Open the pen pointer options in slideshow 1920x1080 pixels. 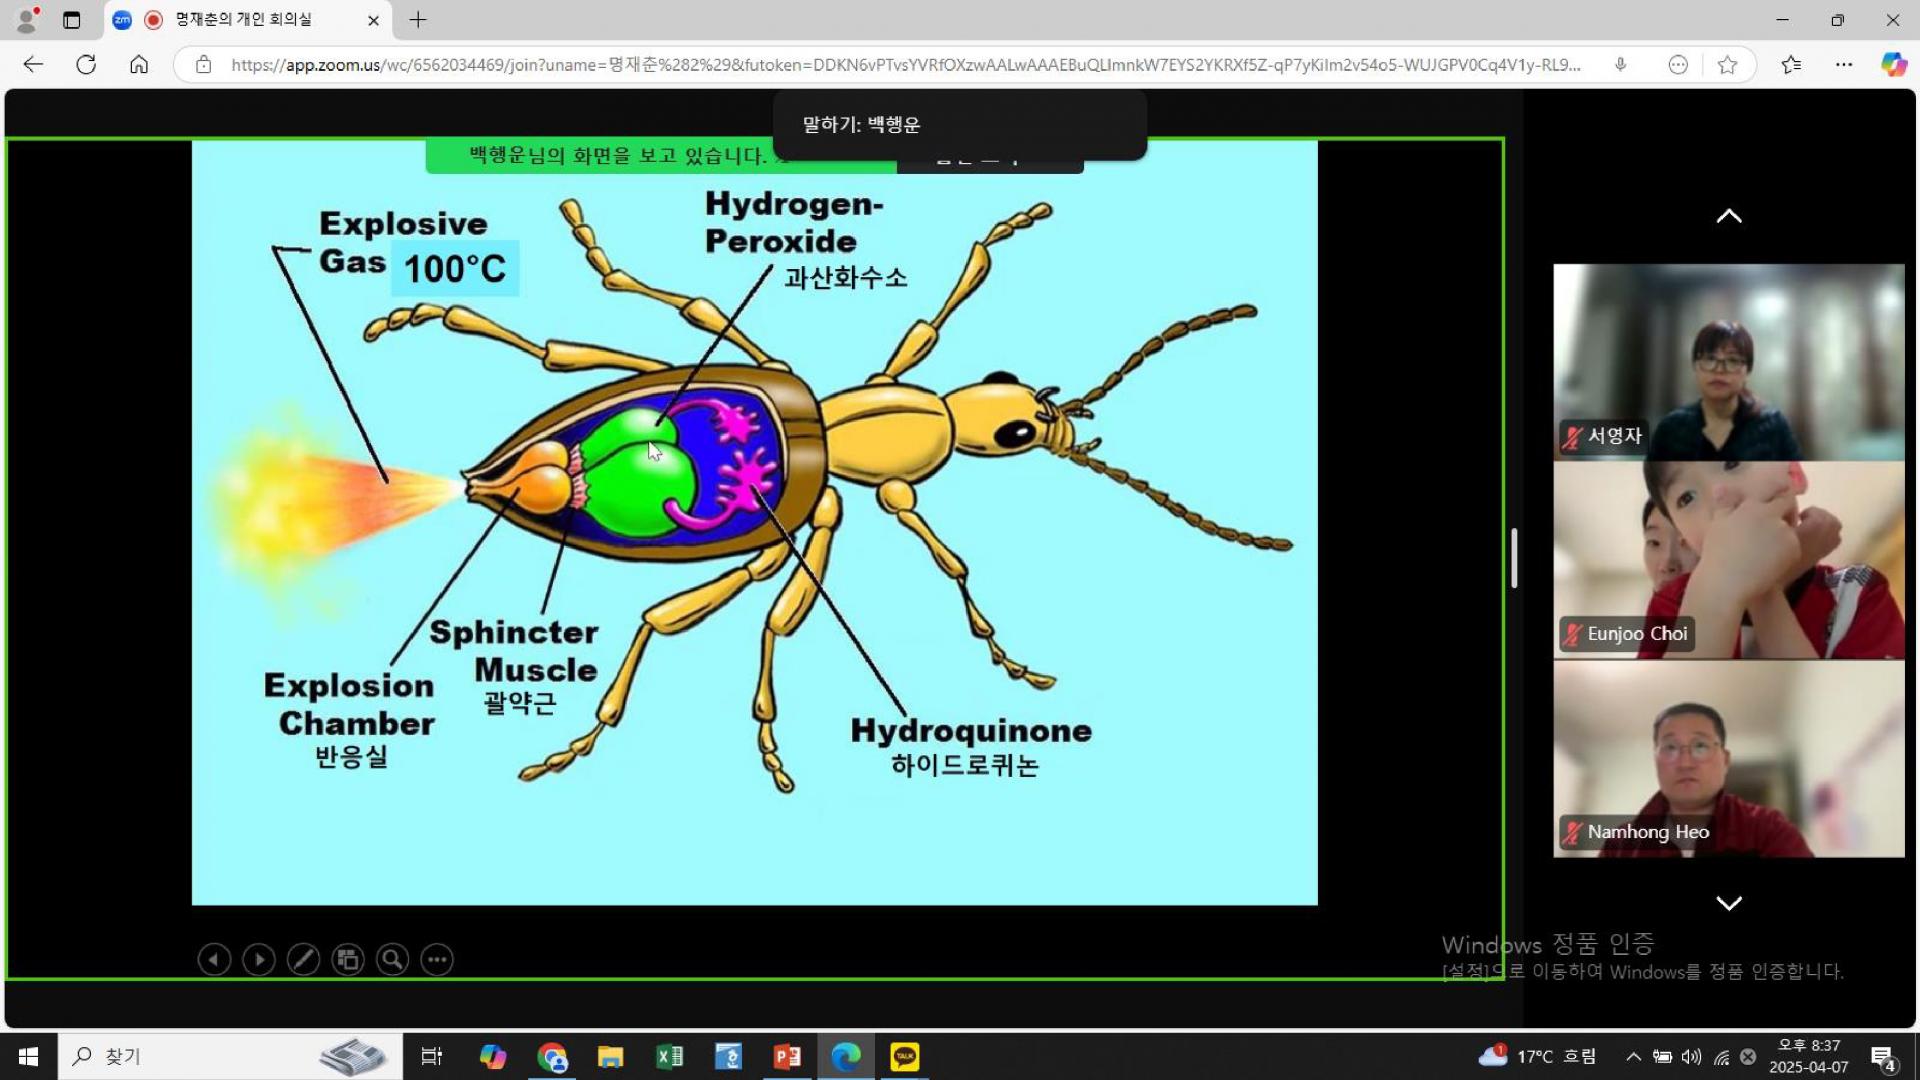click(x=303, y=960)
